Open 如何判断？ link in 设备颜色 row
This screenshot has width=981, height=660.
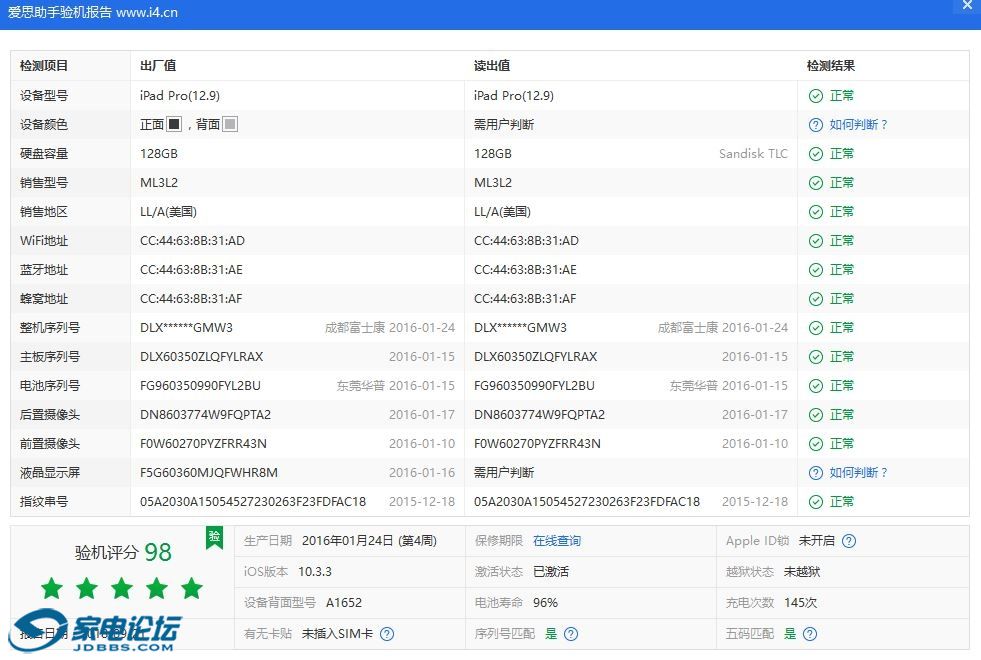[x=858, y=124]
